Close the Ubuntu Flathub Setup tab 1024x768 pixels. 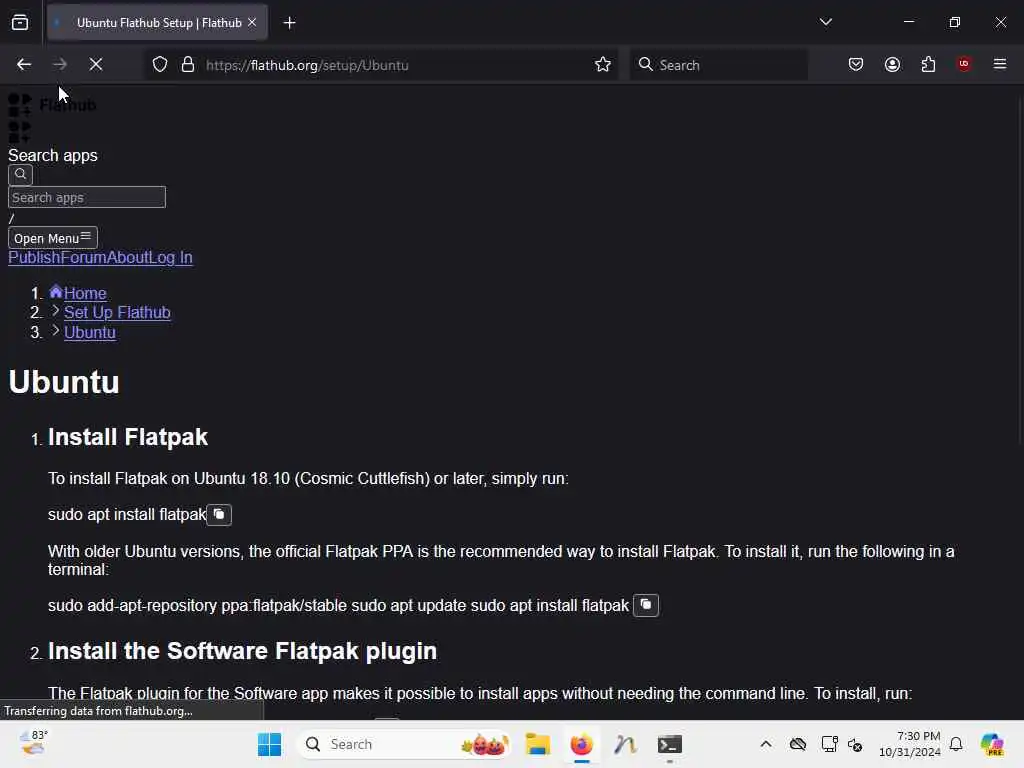tap(252, 23)
